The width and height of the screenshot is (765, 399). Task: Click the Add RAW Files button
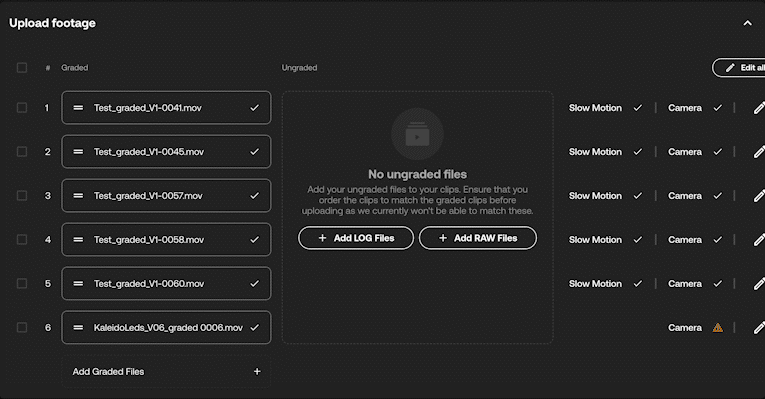pyautogui.click(x=478, y=238)
